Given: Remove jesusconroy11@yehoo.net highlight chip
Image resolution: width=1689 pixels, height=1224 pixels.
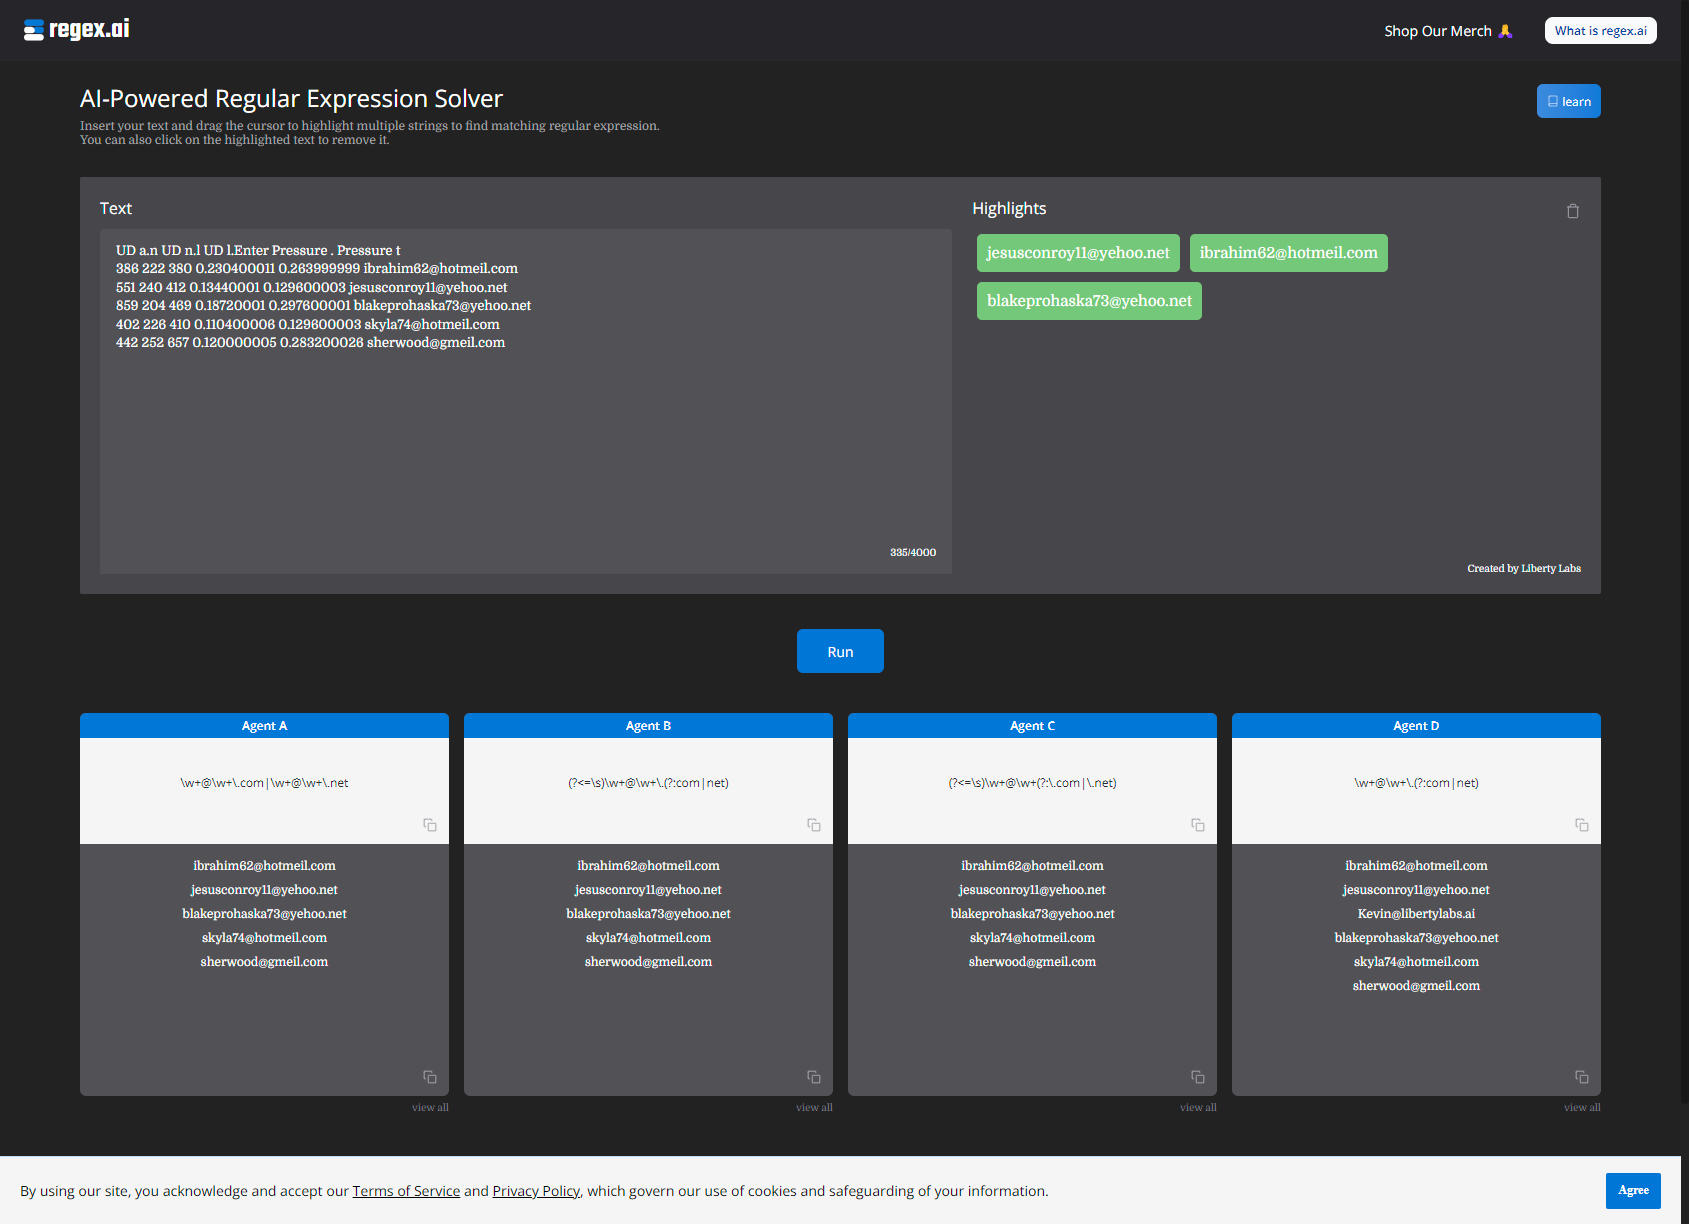Looking at the screenshot, I should pos(1078,253).
